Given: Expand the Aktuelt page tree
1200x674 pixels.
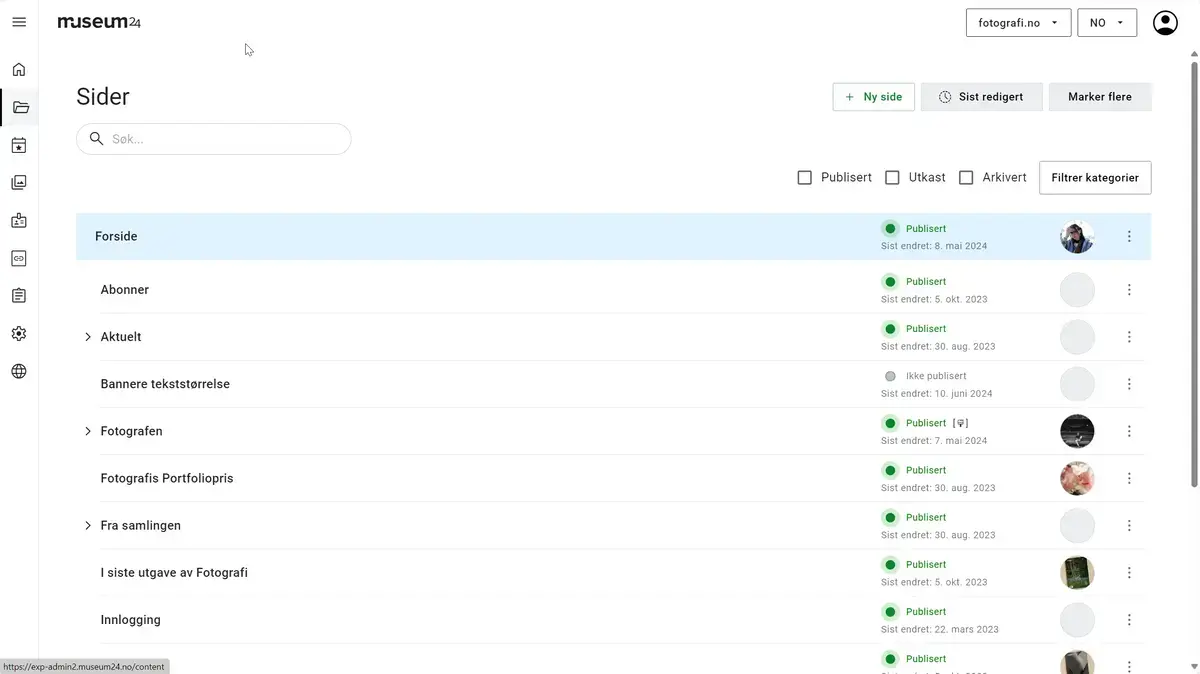Looking at the screenshot, I should (88, 337).
